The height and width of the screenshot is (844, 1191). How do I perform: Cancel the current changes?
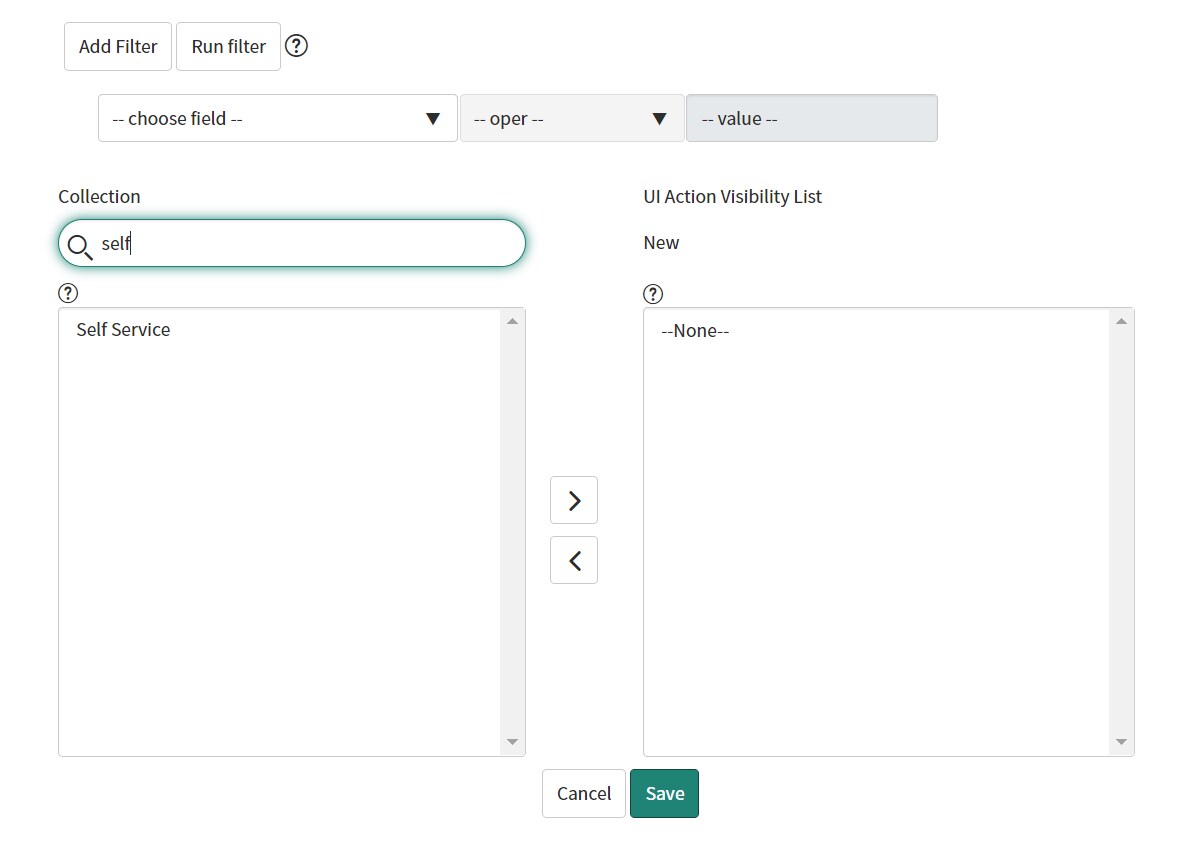click(x=583, y=793)
